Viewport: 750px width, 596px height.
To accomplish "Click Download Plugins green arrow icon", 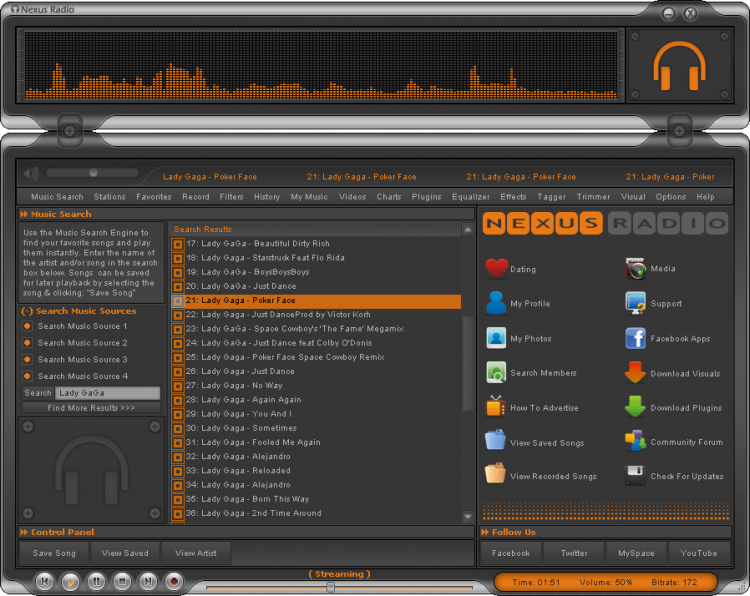I will tap(635, 407).
